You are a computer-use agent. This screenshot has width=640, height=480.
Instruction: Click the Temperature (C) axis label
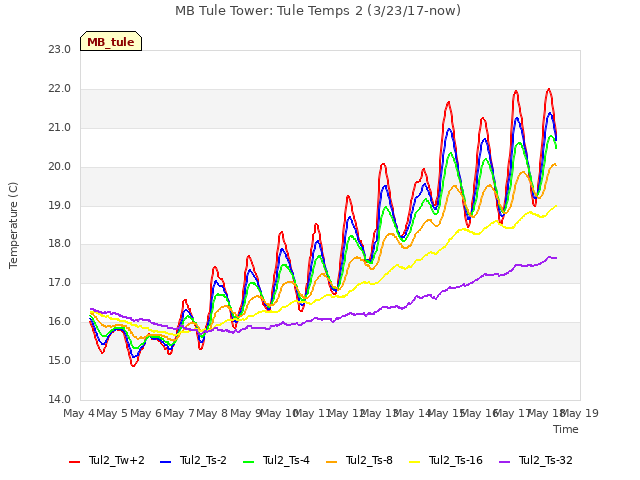13,225
